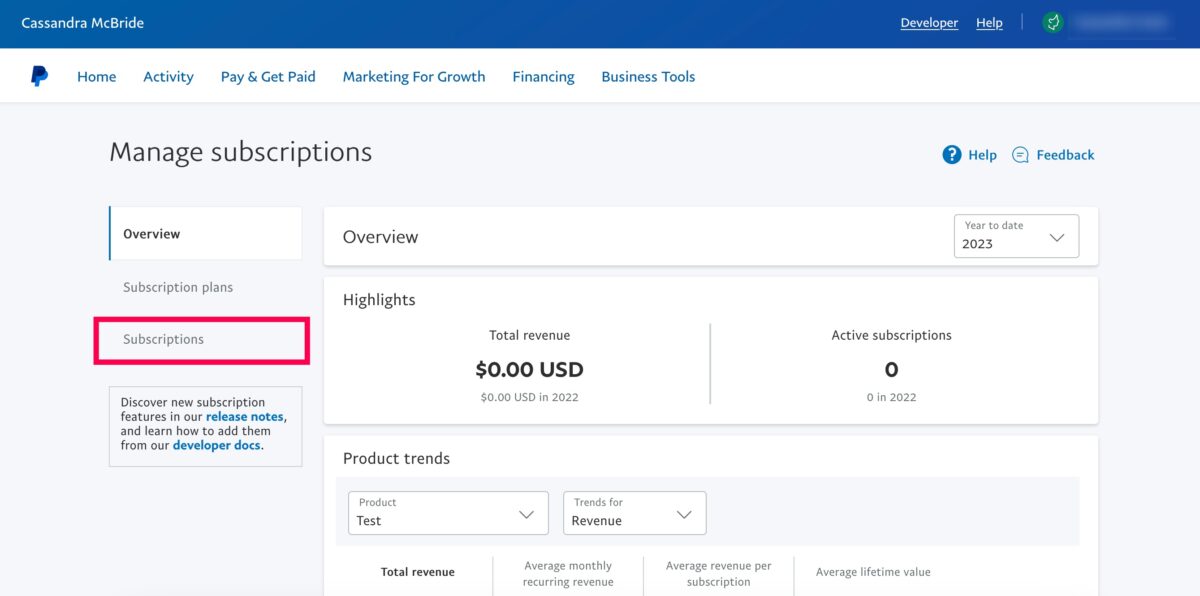The width and height of the screenshot is (1200, 596).
Task: Open the Business Tools menu
Action: (648, 76)
